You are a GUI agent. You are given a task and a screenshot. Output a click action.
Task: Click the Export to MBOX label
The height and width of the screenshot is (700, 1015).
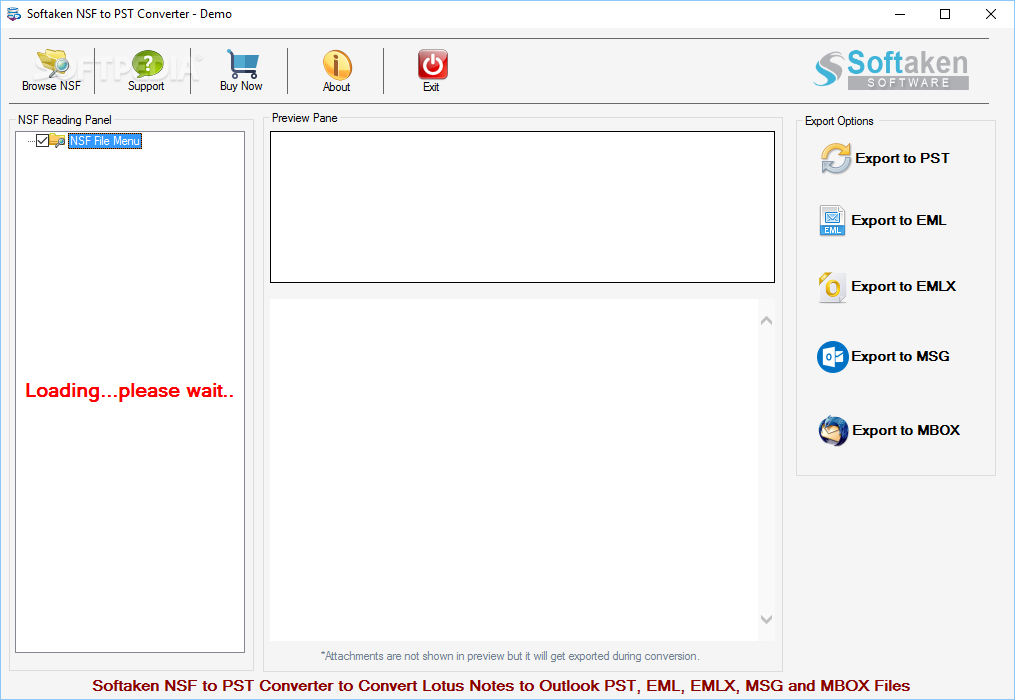(906, 430)
